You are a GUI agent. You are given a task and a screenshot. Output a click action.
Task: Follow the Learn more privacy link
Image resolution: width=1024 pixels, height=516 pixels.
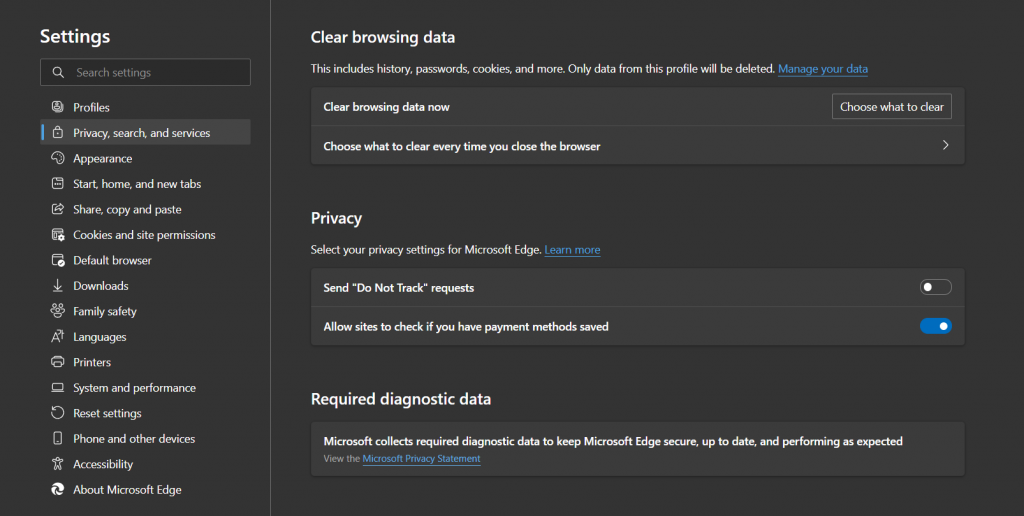pyautogui.click(x=572, y=250)
